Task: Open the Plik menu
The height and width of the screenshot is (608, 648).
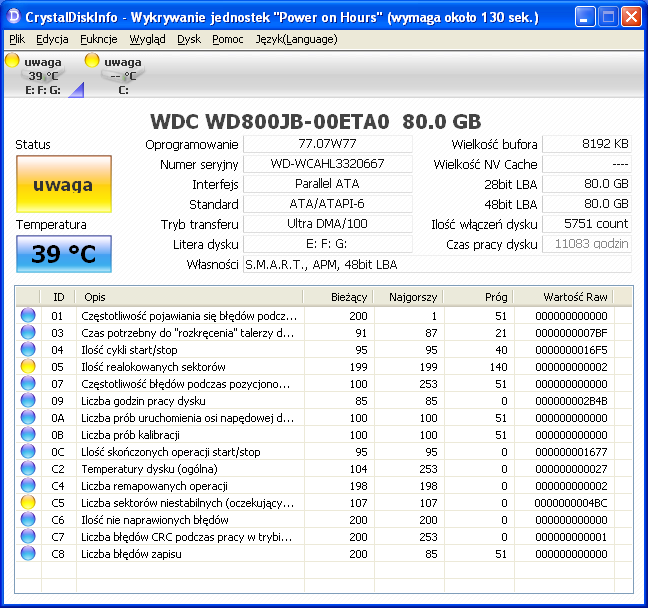Action: [x=17, y=39]
